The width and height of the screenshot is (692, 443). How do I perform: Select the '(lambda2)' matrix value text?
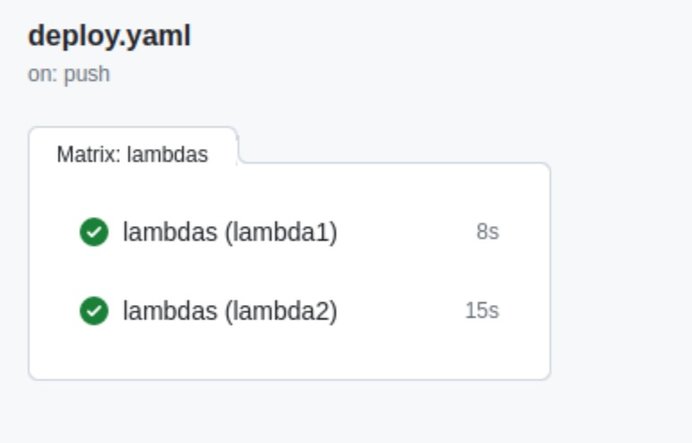(281, 311)
